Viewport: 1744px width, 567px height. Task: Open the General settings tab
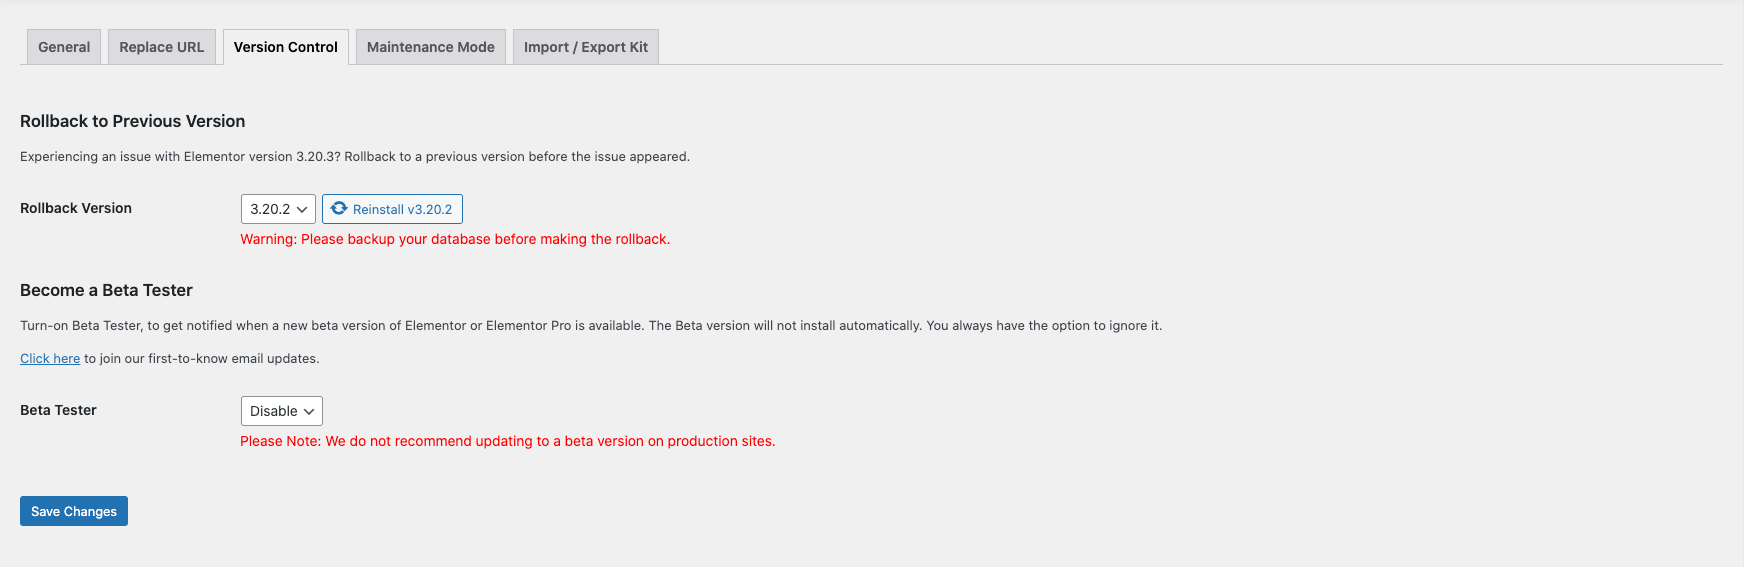[x=64, y=47]
